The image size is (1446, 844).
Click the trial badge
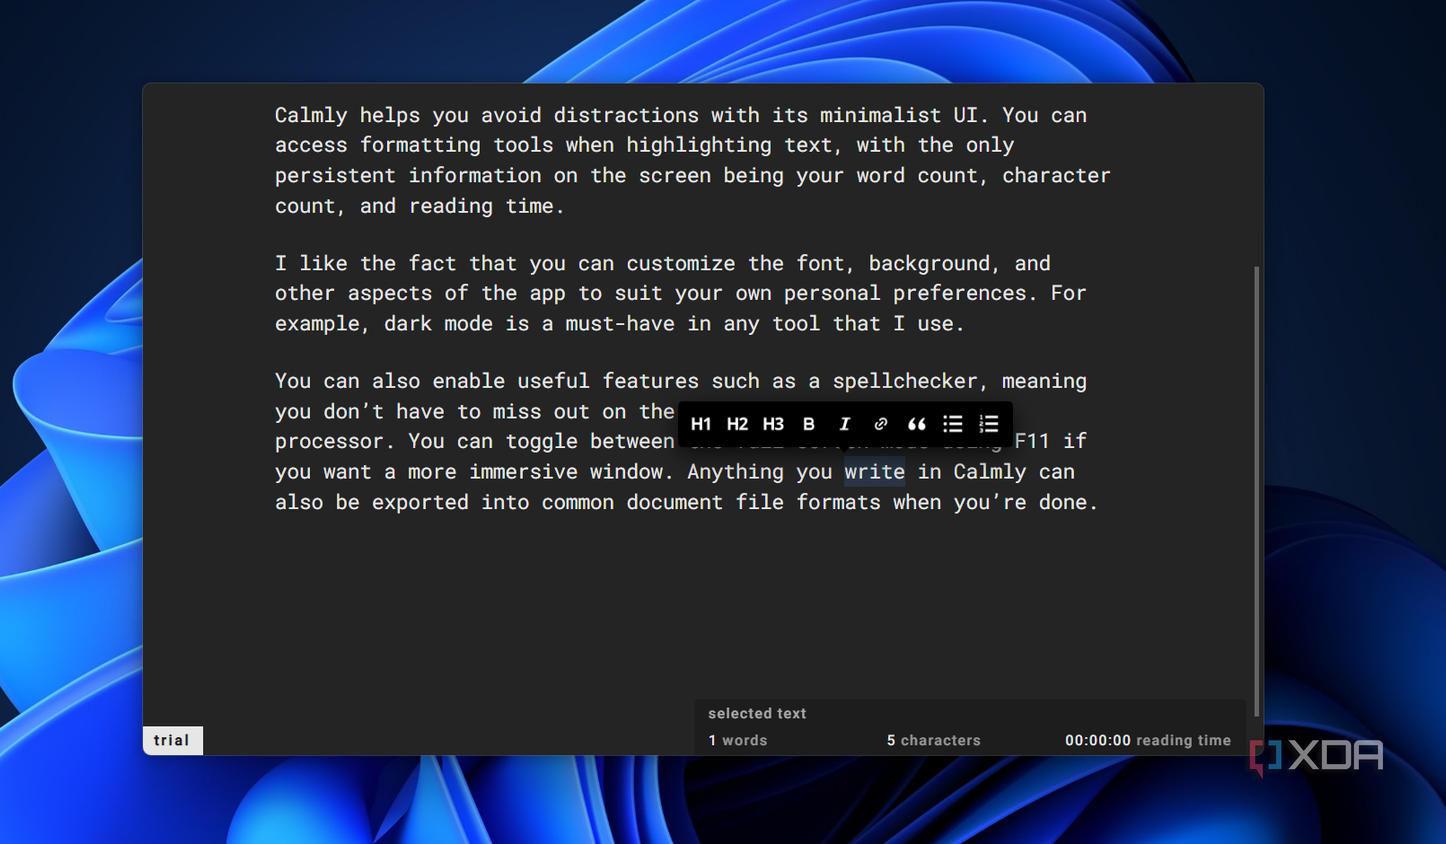[x=172, y=740]
